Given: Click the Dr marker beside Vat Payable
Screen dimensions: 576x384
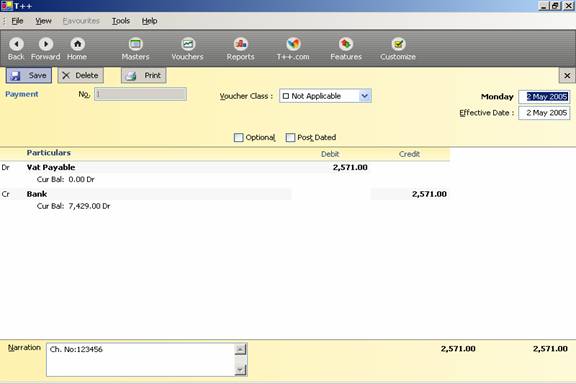Looking at the screenshot, I should pos(6,167).
